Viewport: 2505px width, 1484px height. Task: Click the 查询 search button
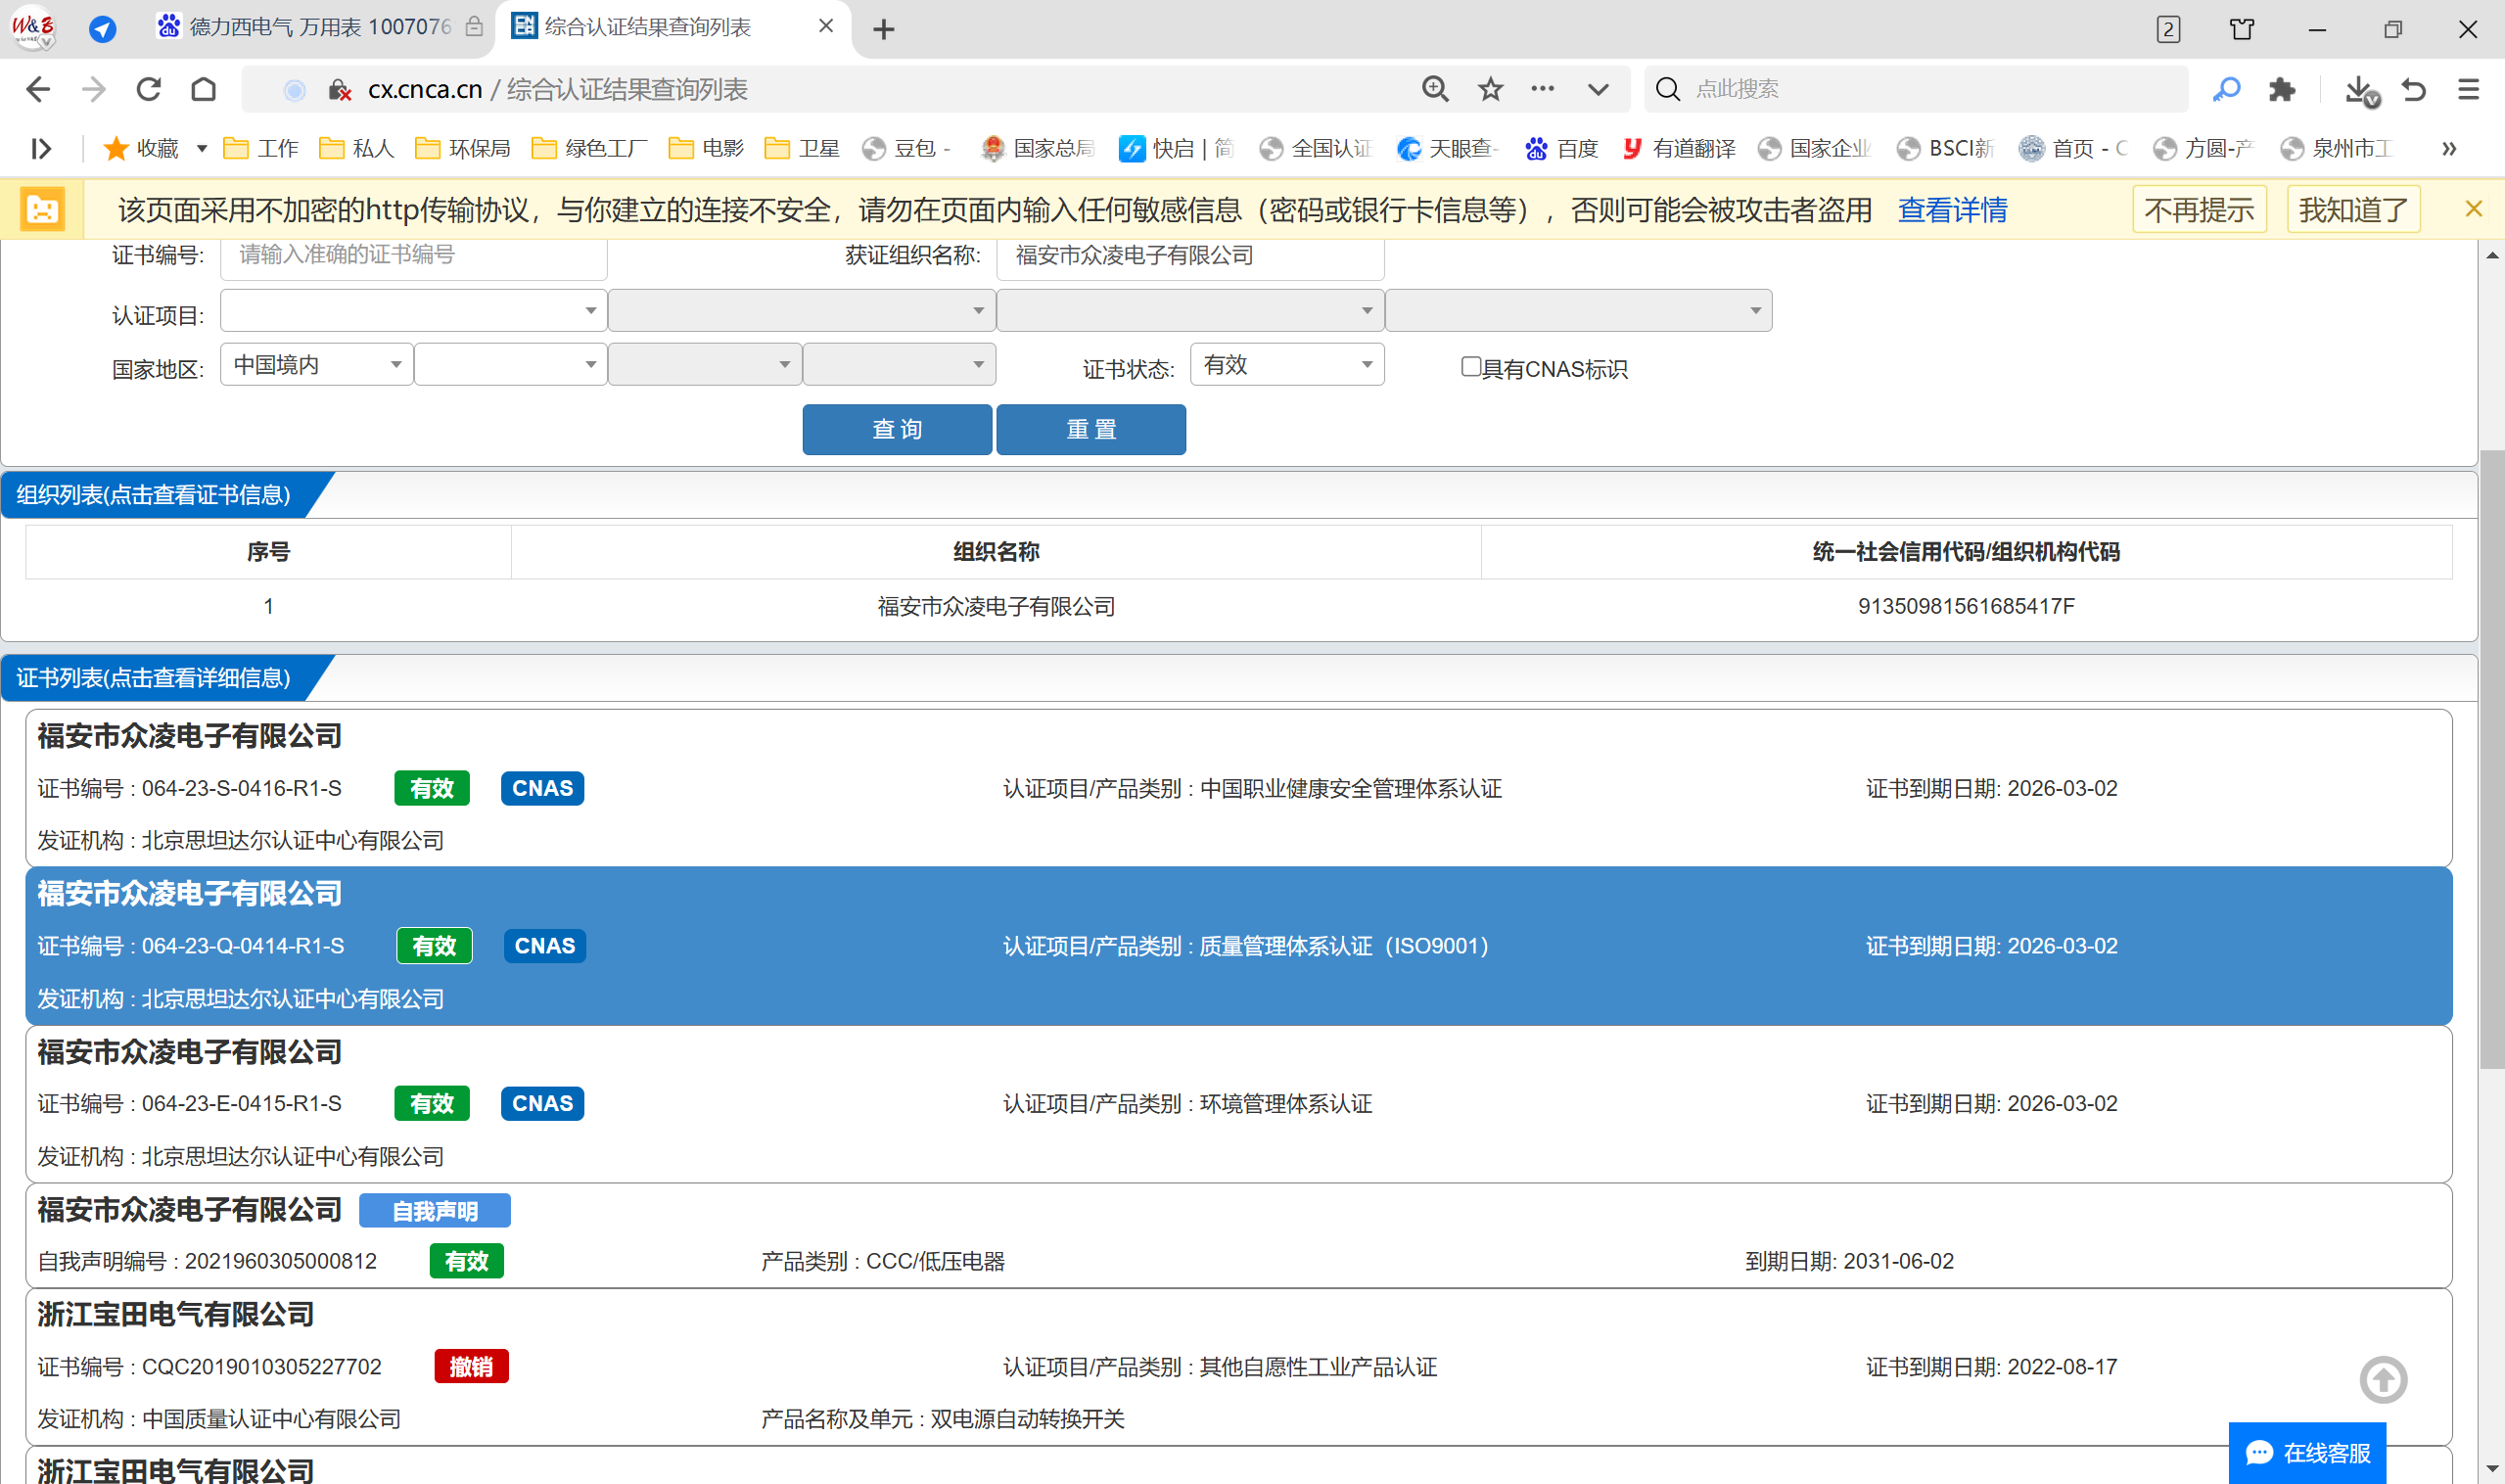tap(896, 430)
